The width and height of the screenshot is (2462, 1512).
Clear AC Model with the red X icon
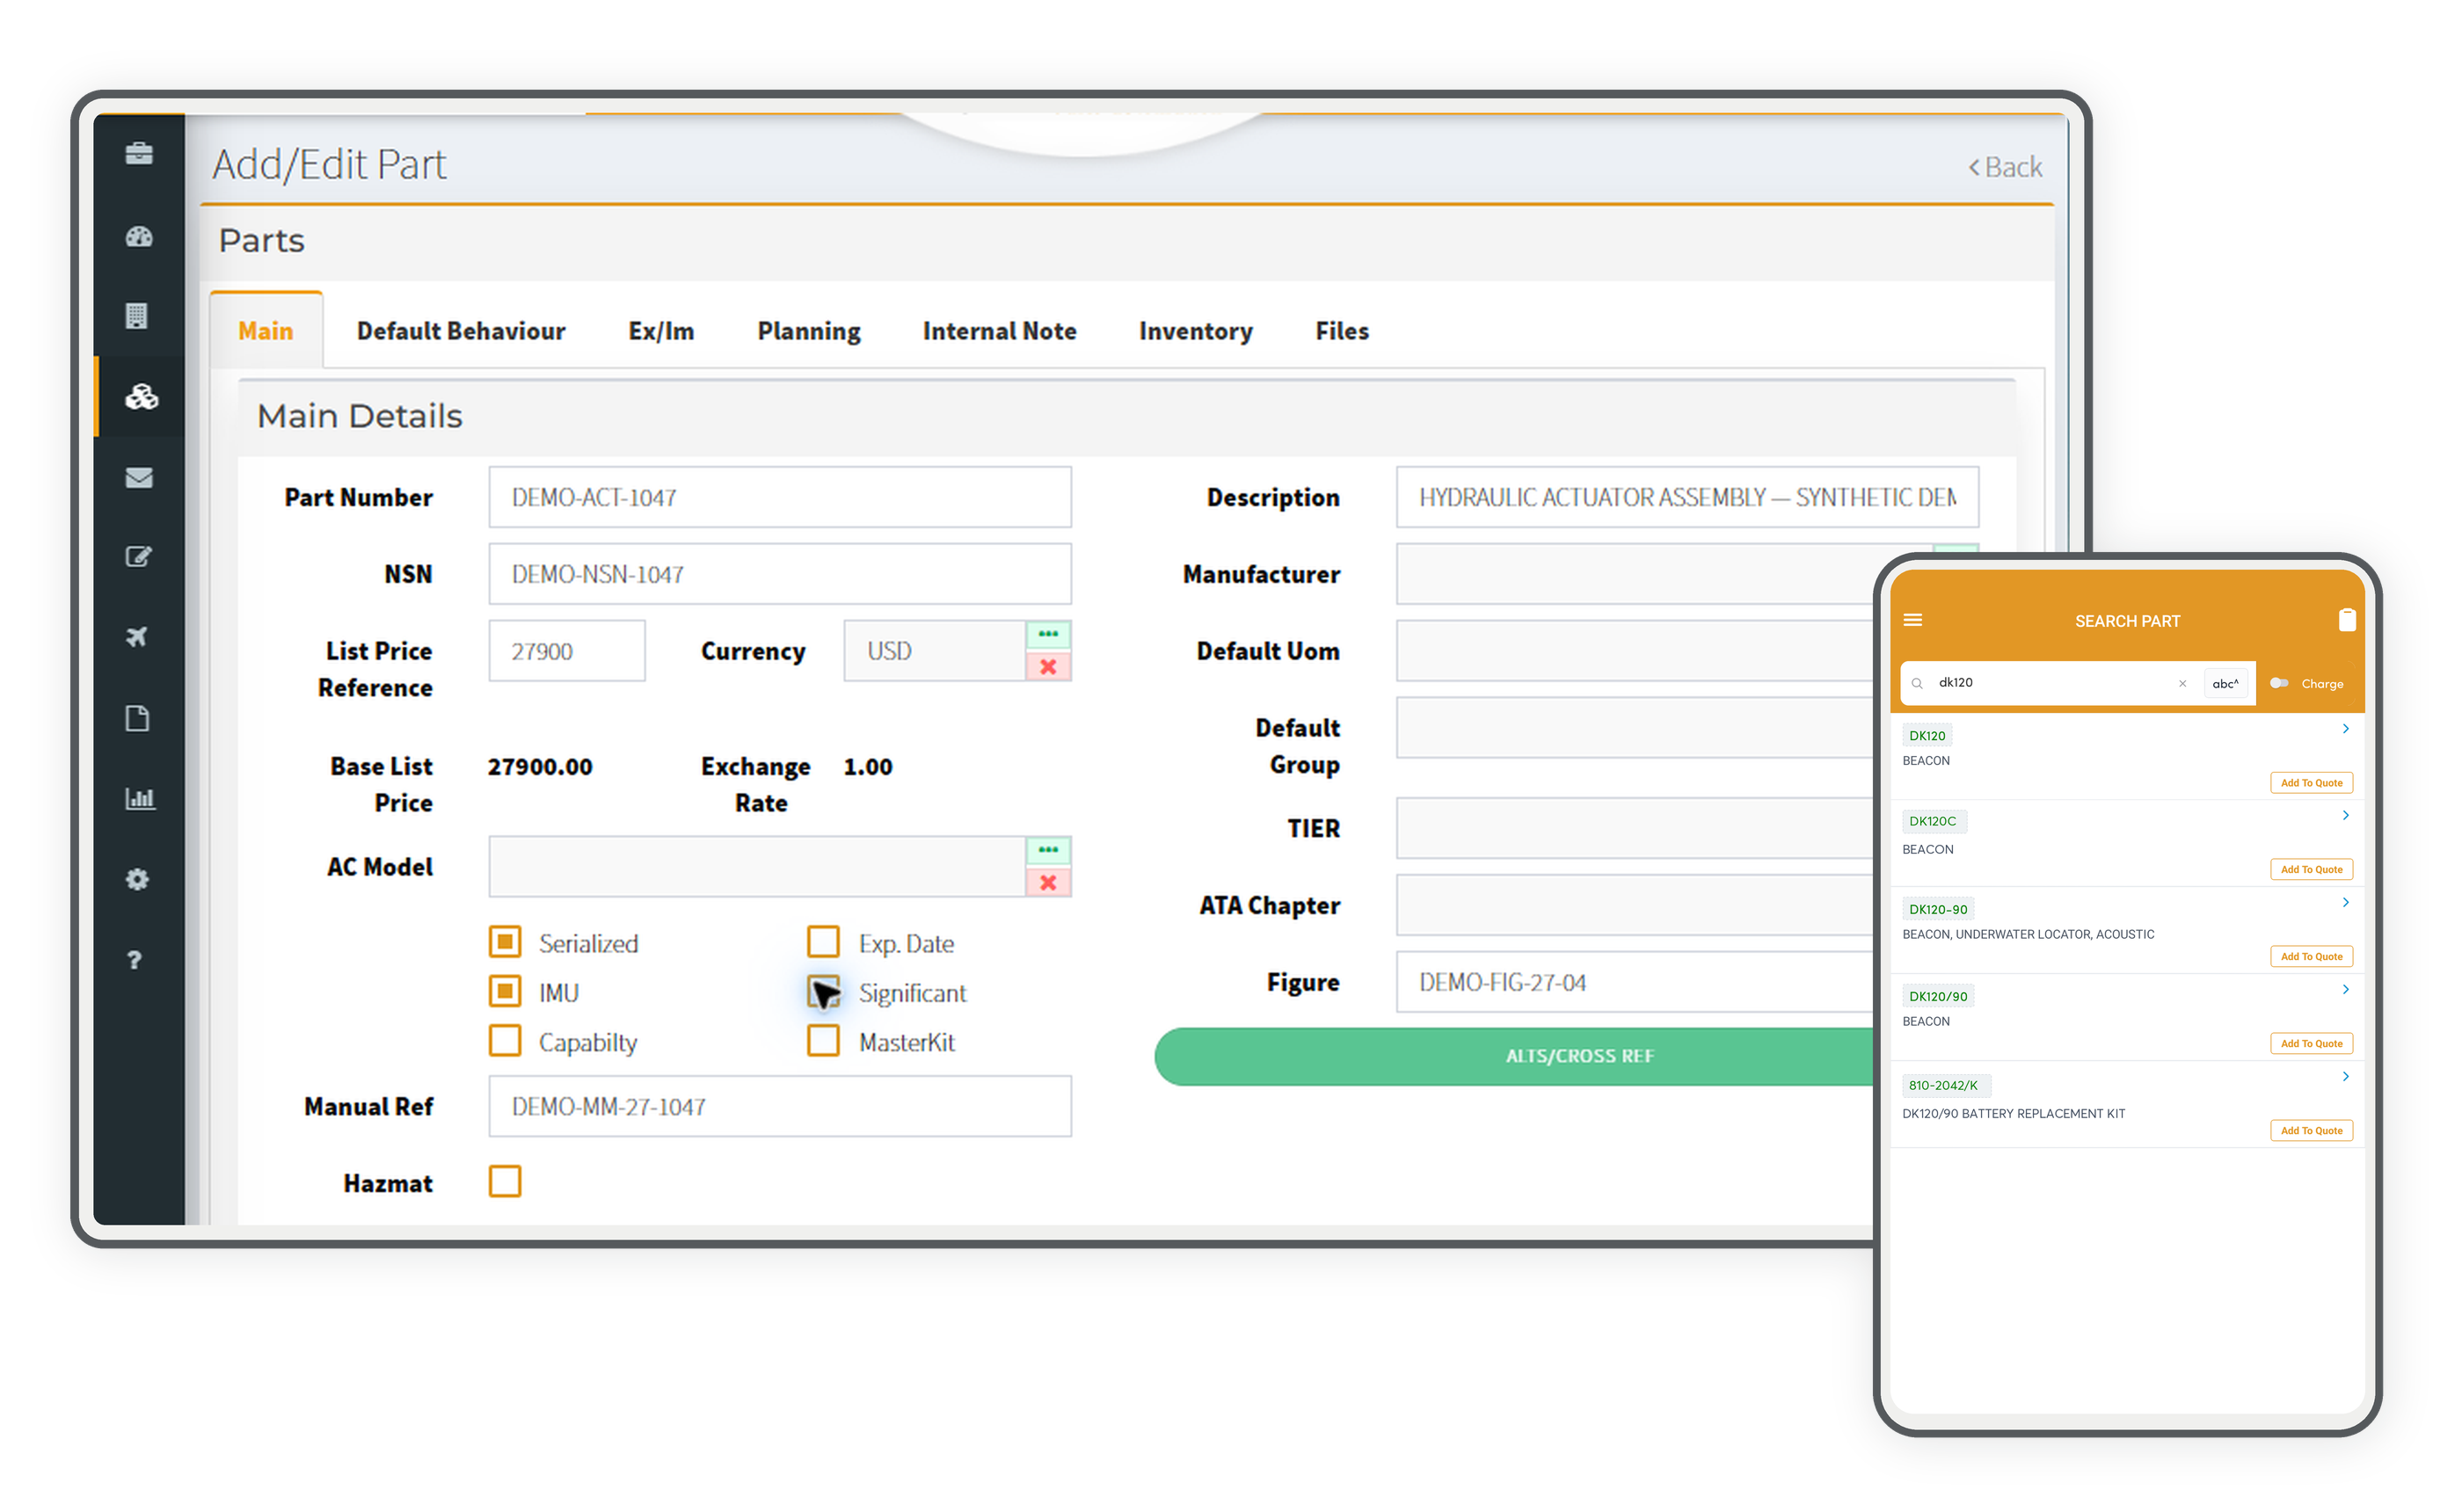(1048, 883)
